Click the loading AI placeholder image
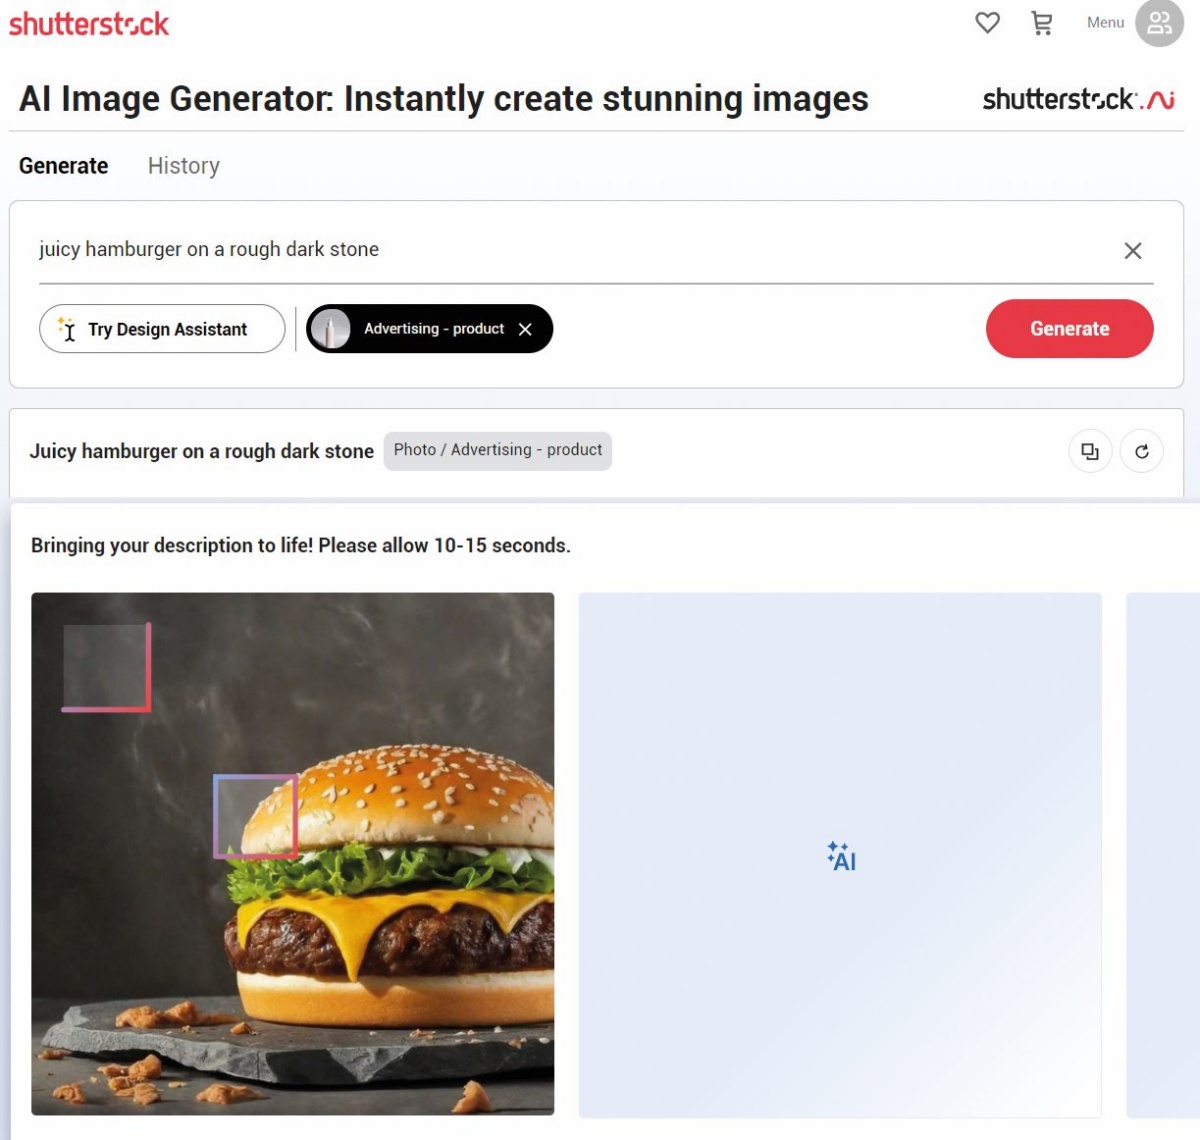This screenshot has width=1200, height=1140. 840,855
